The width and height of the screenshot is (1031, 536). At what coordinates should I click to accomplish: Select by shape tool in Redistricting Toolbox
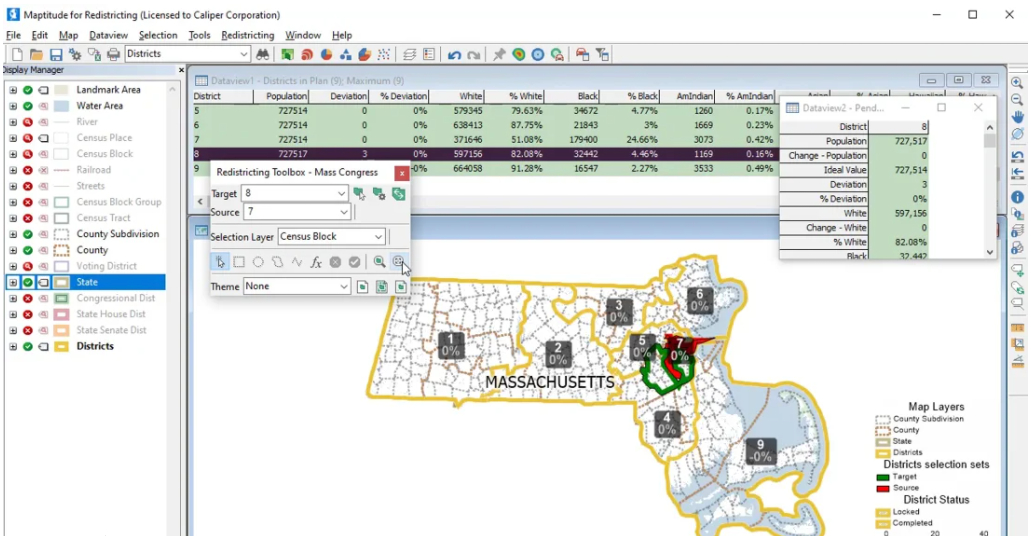(x=277, y=262)
